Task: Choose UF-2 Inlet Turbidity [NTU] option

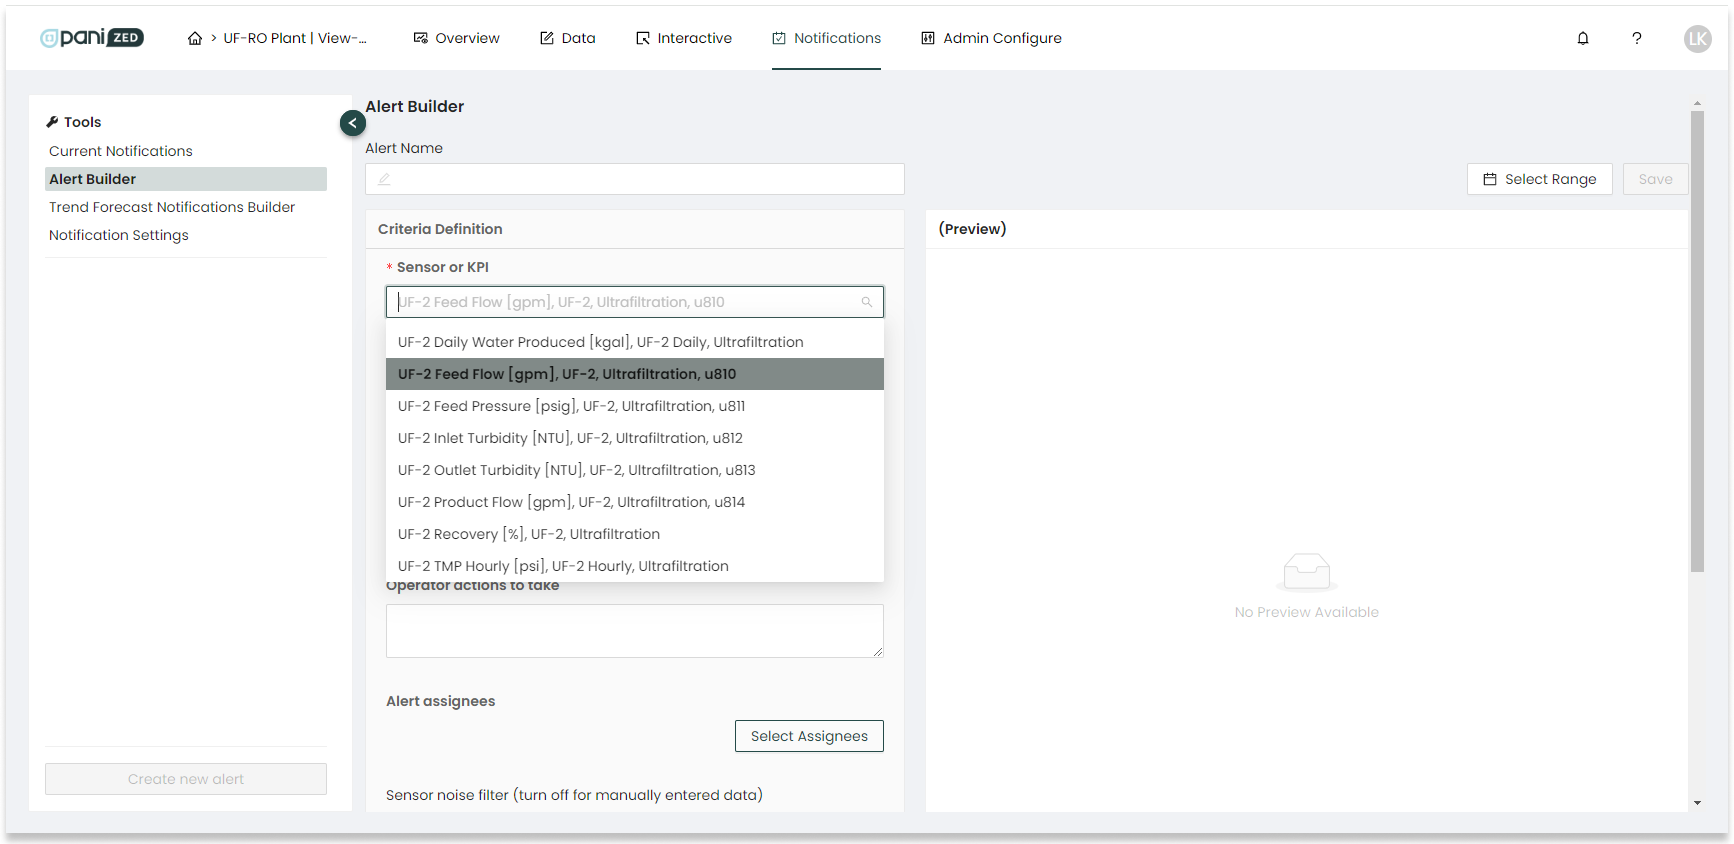Action: (570, 438)
